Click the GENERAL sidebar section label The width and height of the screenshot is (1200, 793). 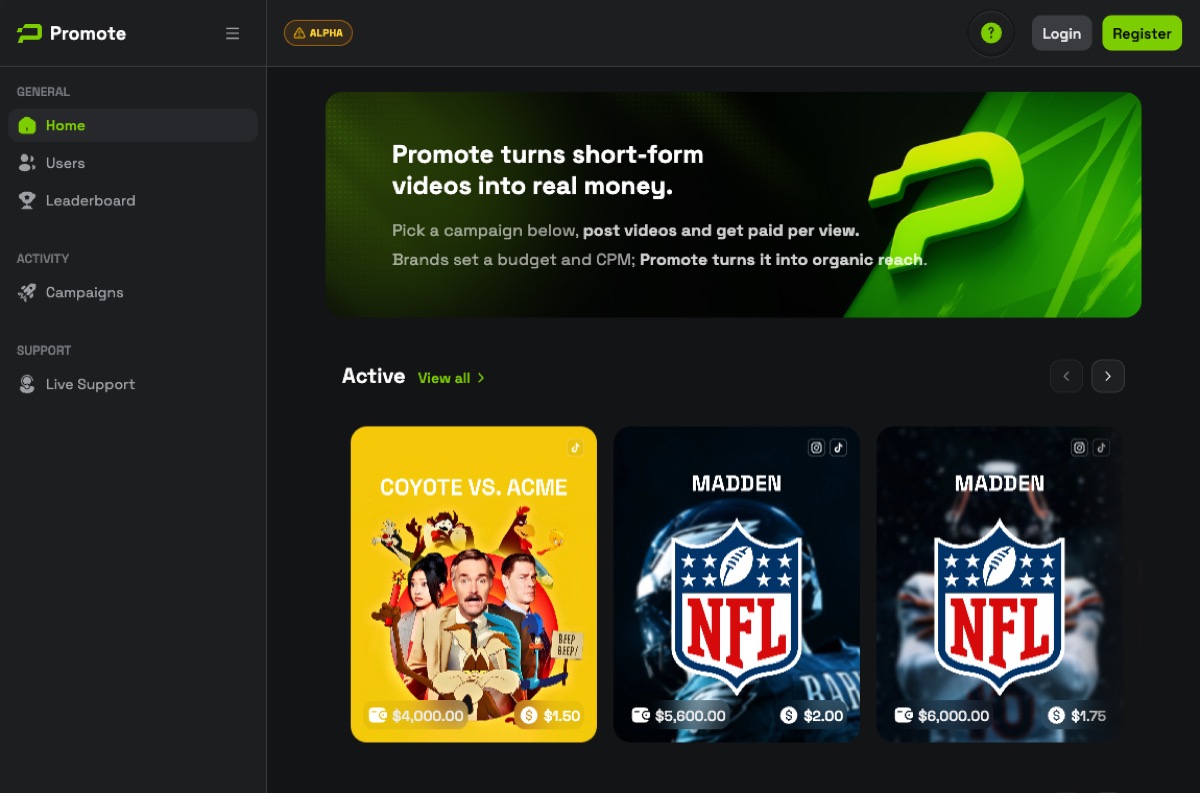[43, 92]
